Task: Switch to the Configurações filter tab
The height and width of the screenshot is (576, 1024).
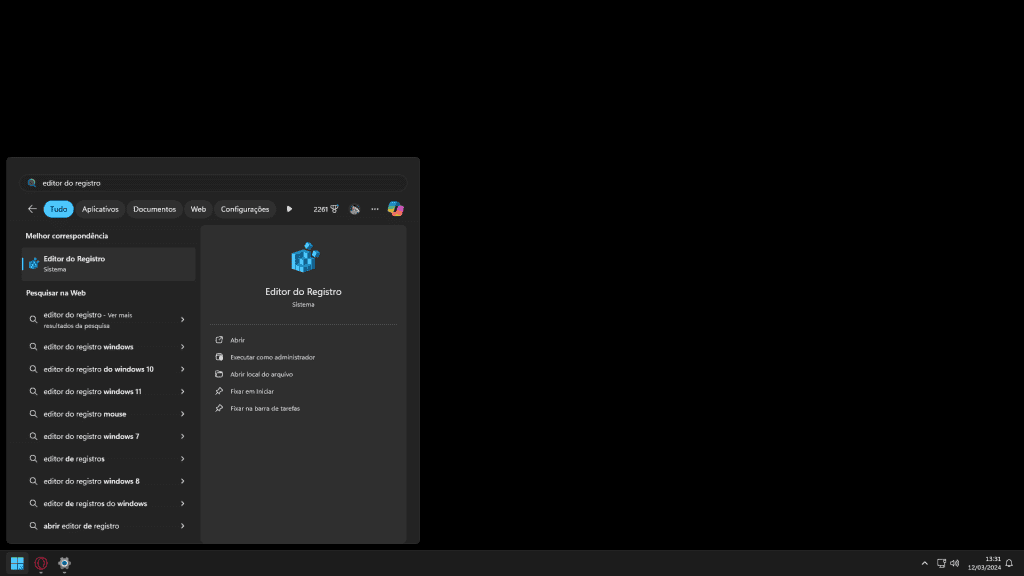Action: click(245, 209)
